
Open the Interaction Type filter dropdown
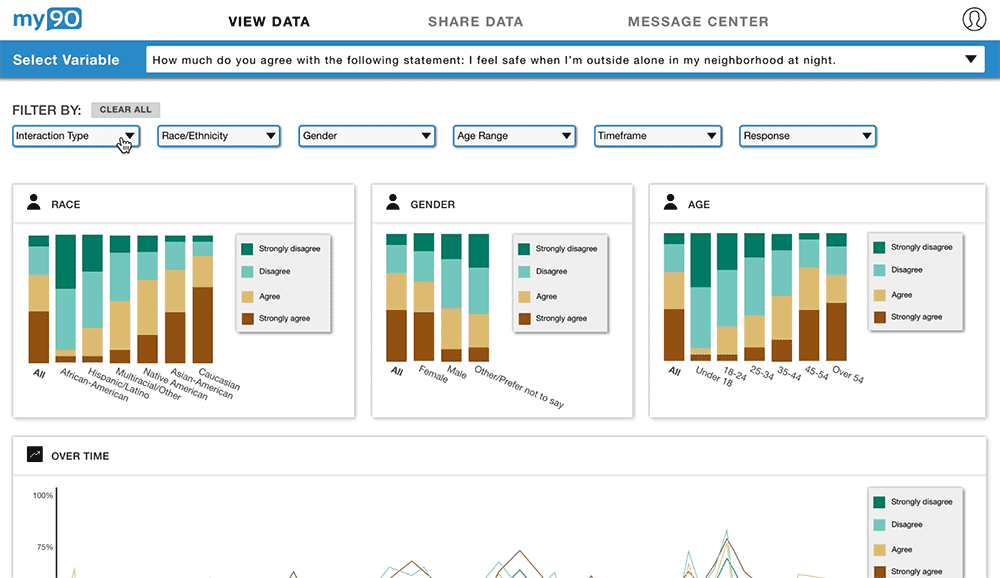click(x=76, y=136)
